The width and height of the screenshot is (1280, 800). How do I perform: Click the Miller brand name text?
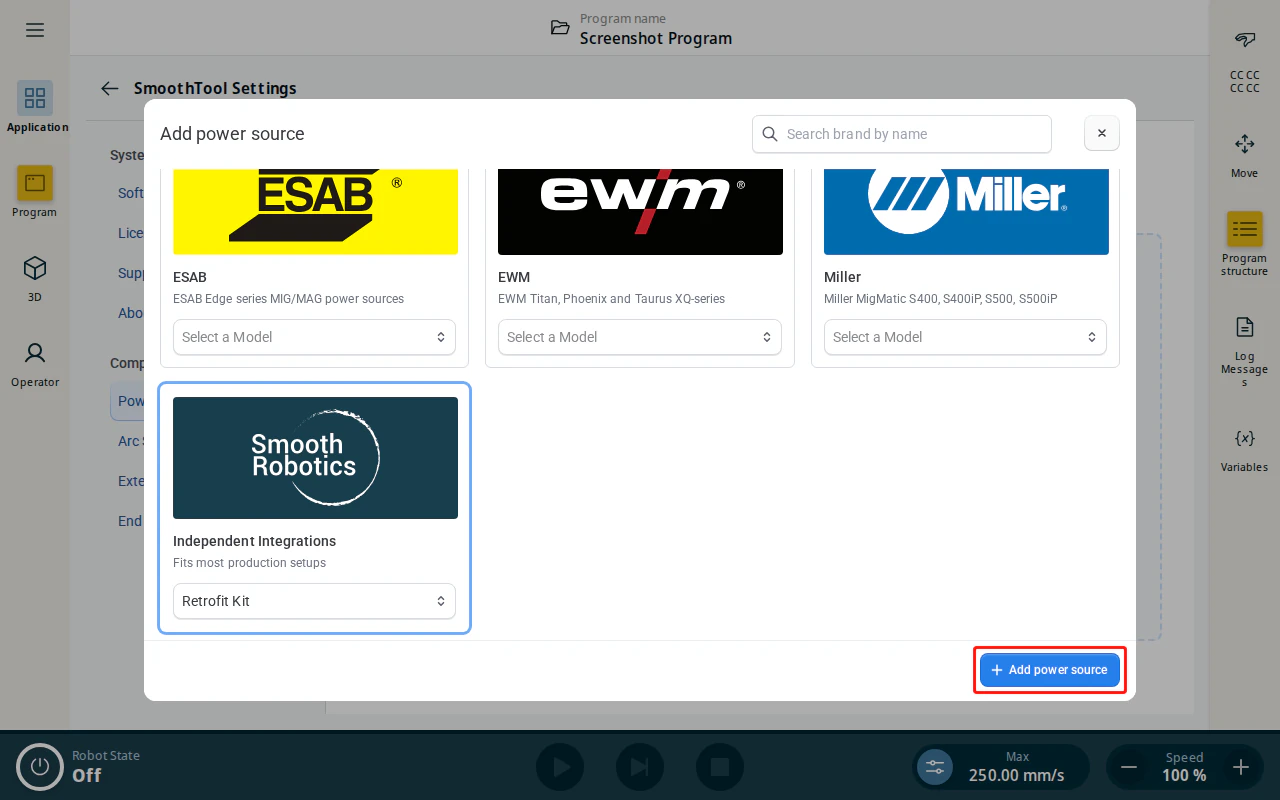(842, 277)
